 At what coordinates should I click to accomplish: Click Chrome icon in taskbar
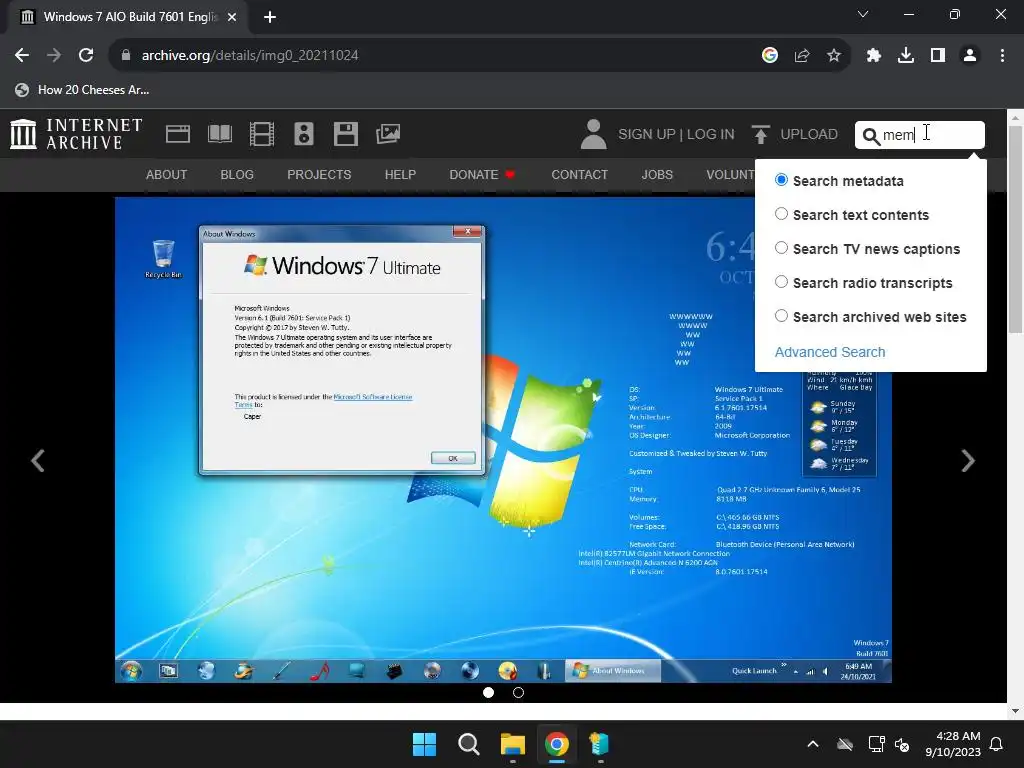tap(556, 744)
